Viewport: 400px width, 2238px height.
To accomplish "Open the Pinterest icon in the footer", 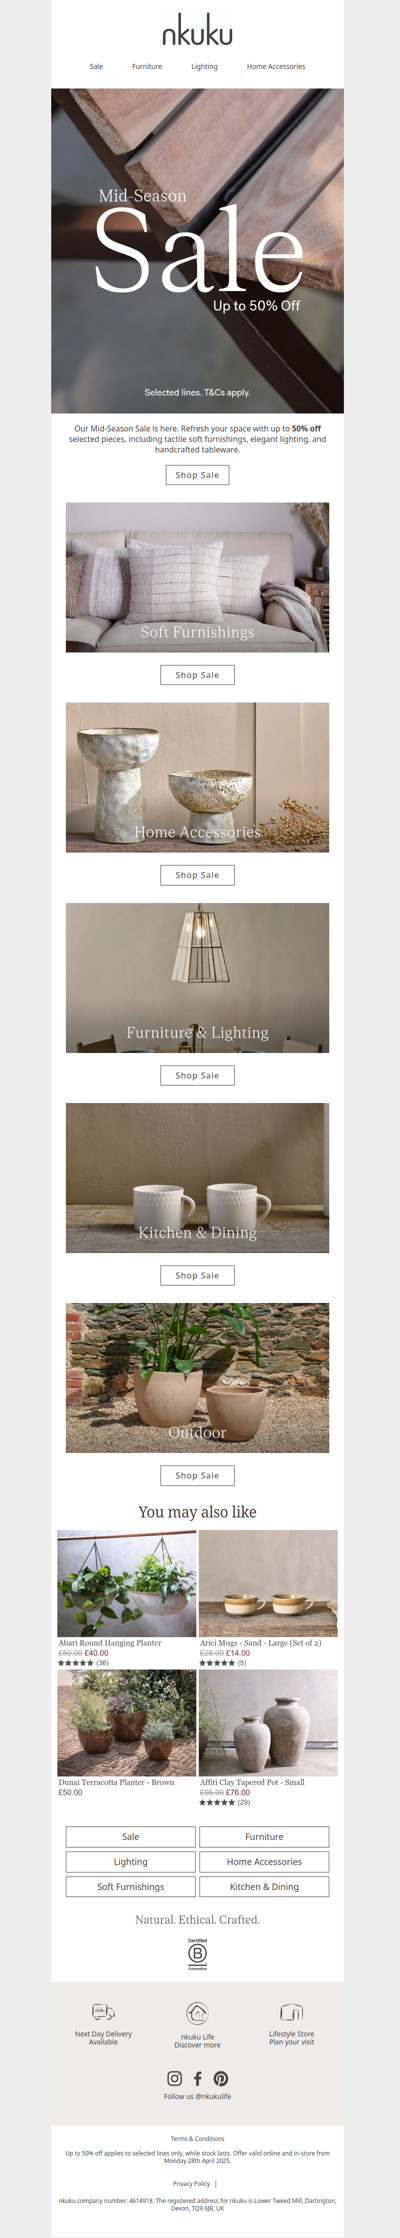I will pyautogui.click(x=221, y=2078).
